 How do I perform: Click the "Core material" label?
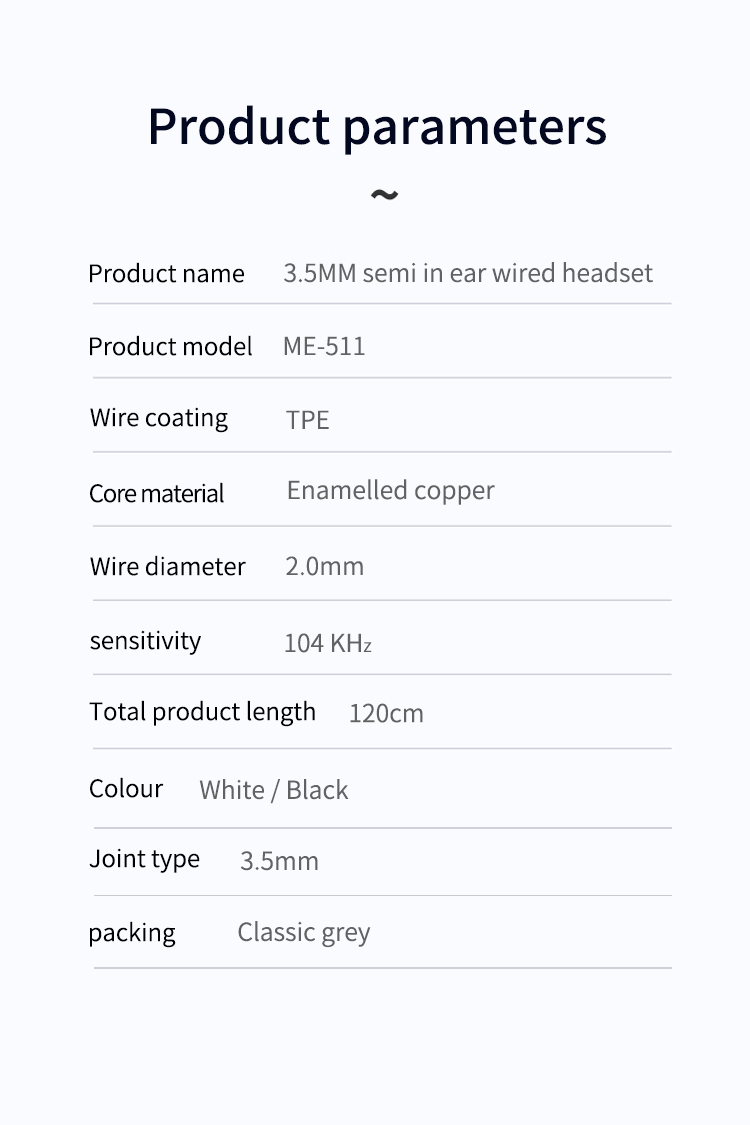[156, 493]
